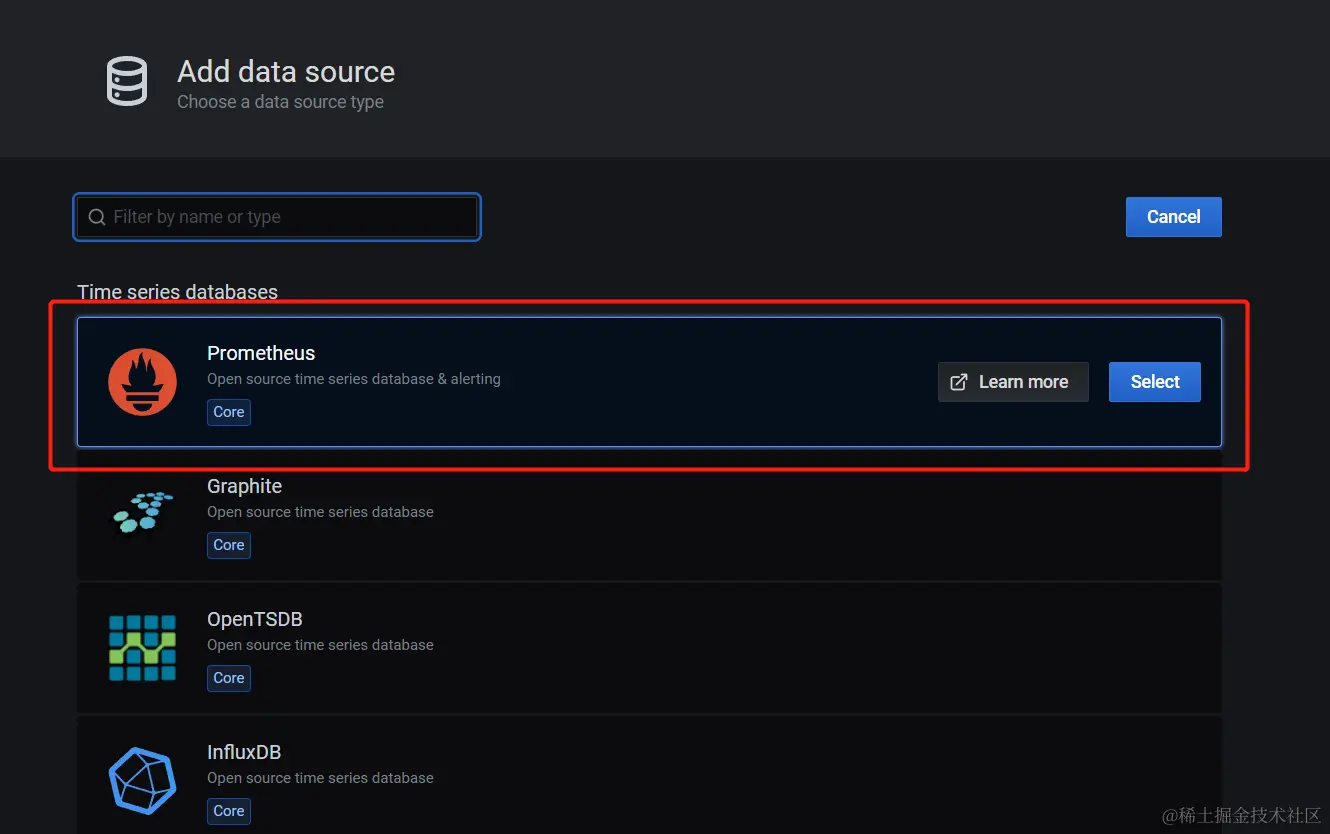Click Prometheus description mentioning alerting
This screenshot has height=834, width=1330.
click(x=354, y=379)
